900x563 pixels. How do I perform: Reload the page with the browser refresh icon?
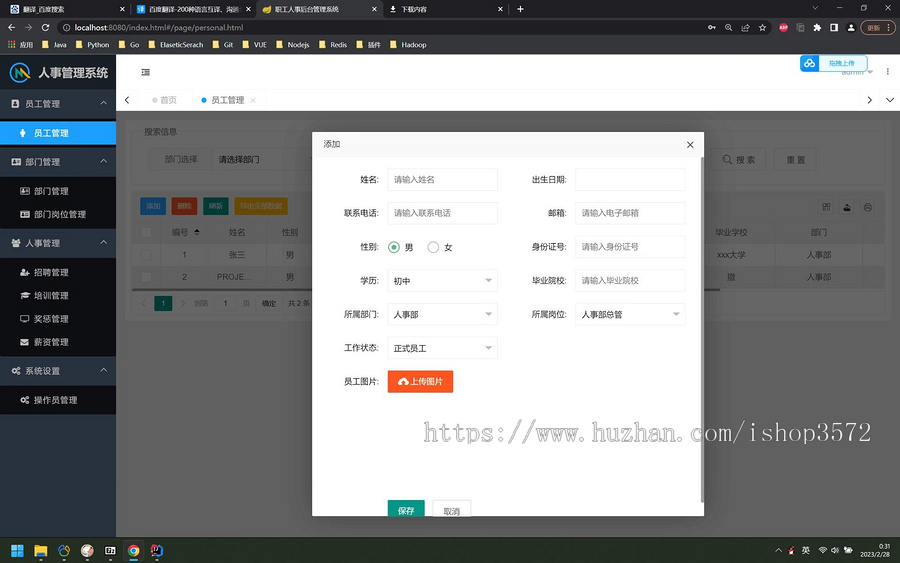pos(45,28)
